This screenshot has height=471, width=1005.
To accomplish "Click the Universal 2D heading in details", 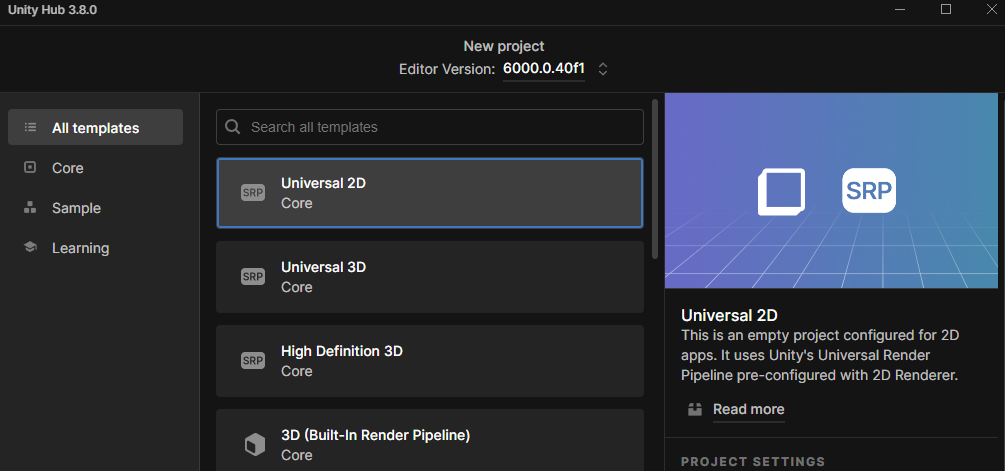I will (729, 315).
